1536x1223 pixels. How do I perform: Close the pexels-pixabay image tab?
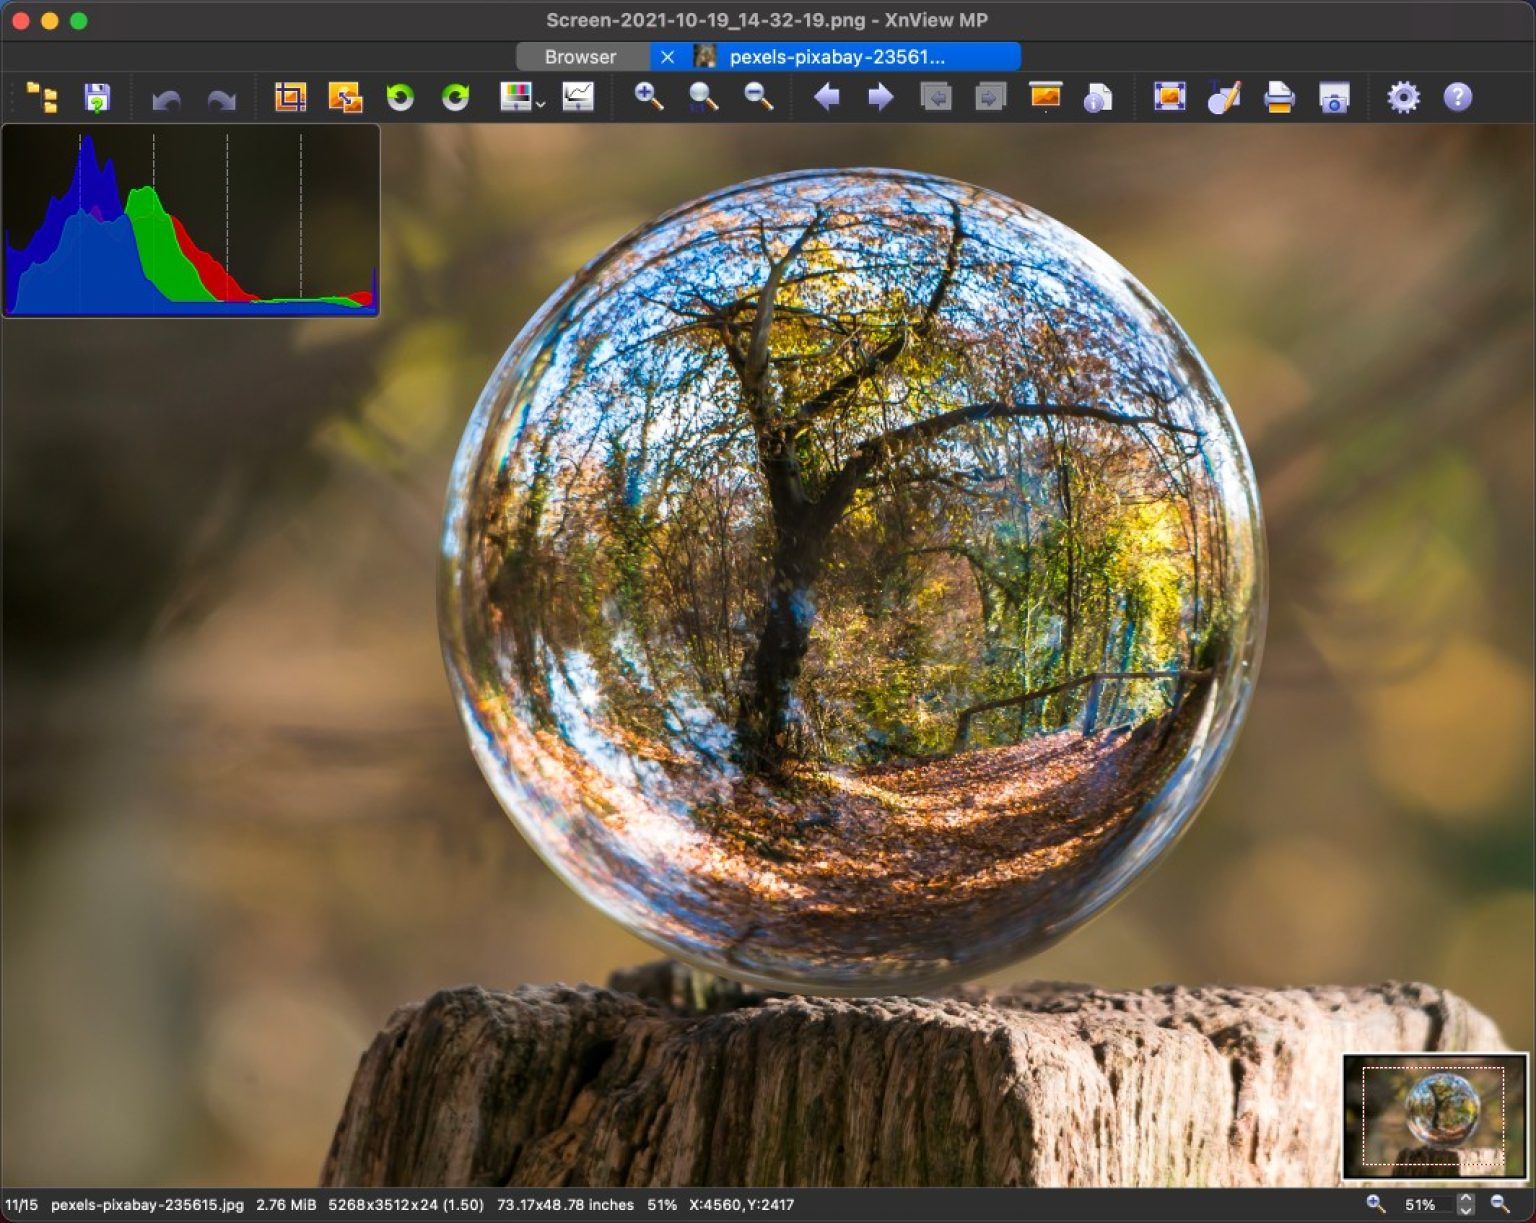667,57
